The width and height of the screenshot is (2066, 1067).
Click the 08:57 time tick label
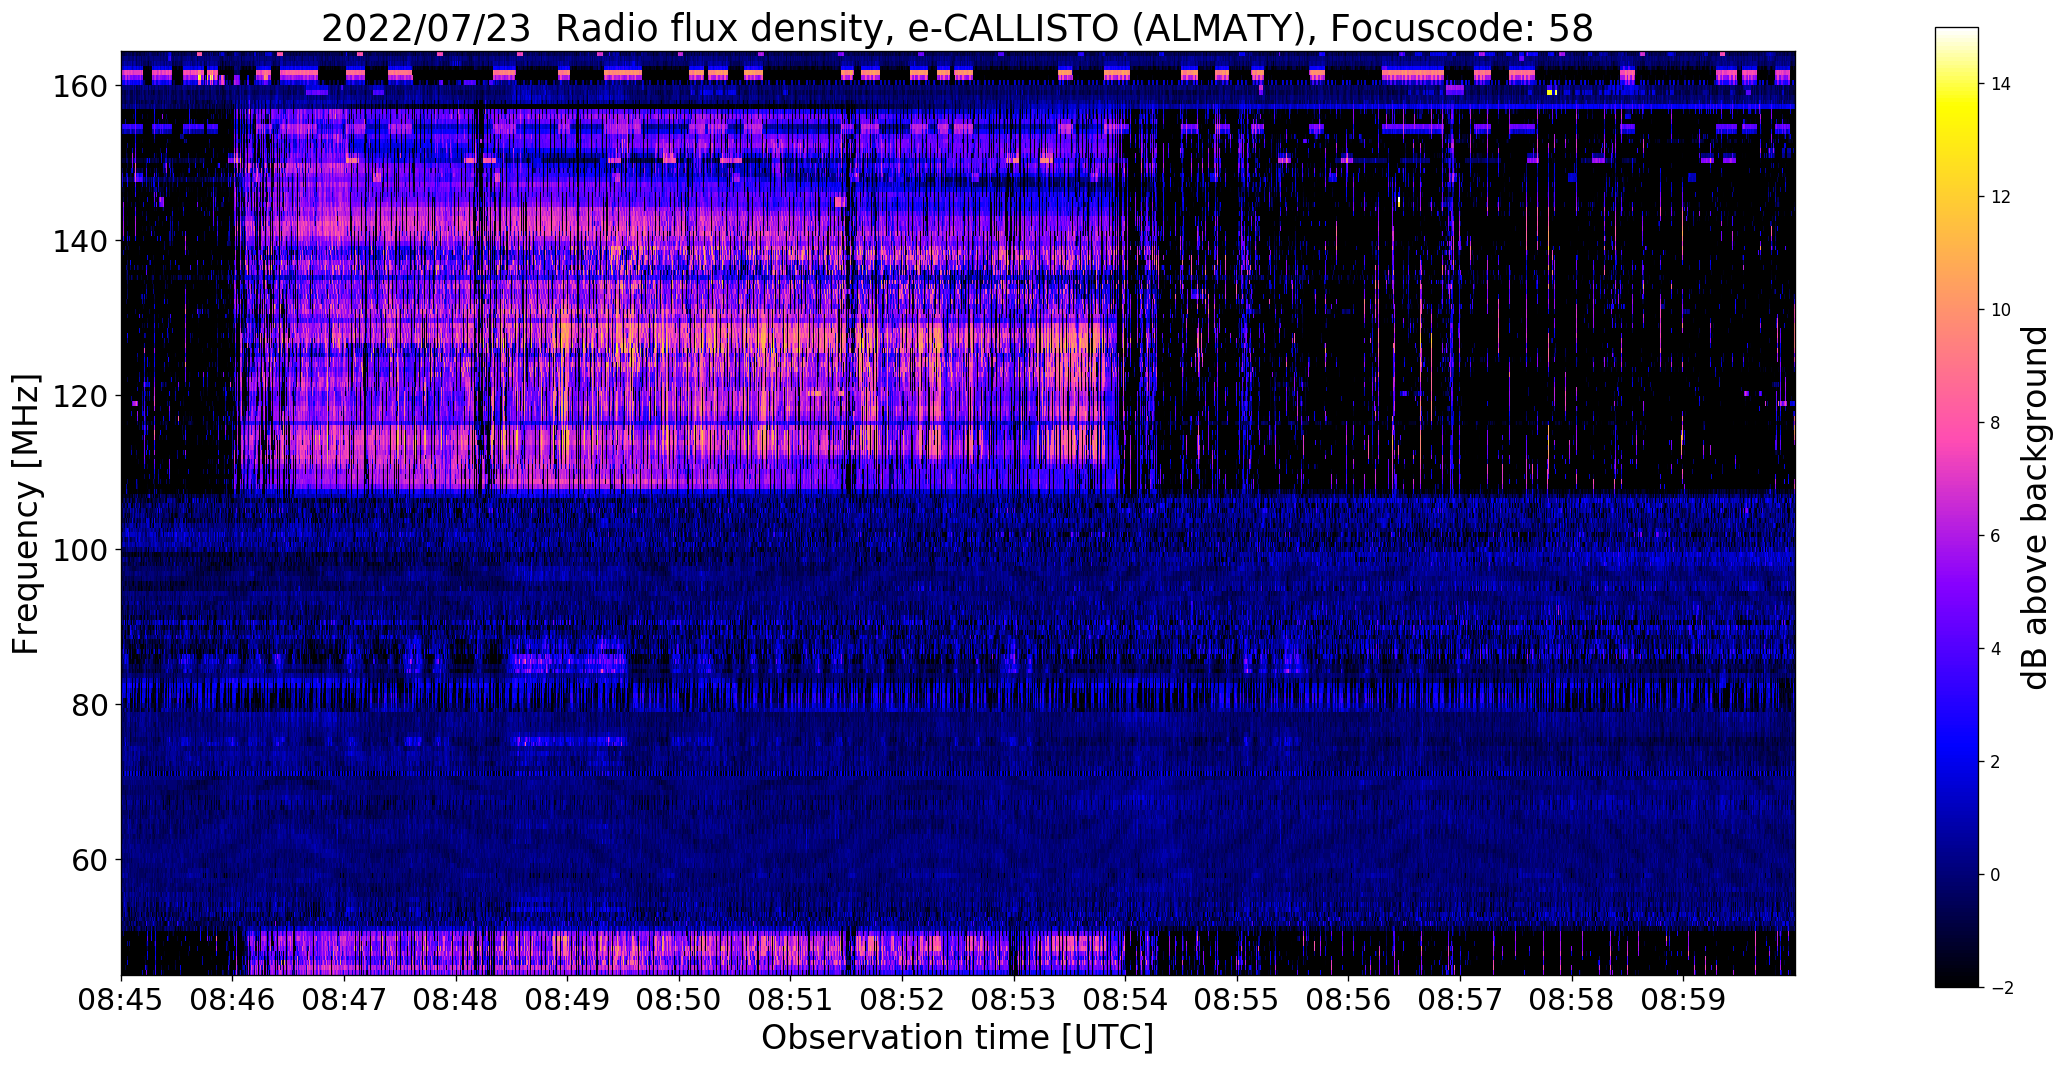point(1460,999)
